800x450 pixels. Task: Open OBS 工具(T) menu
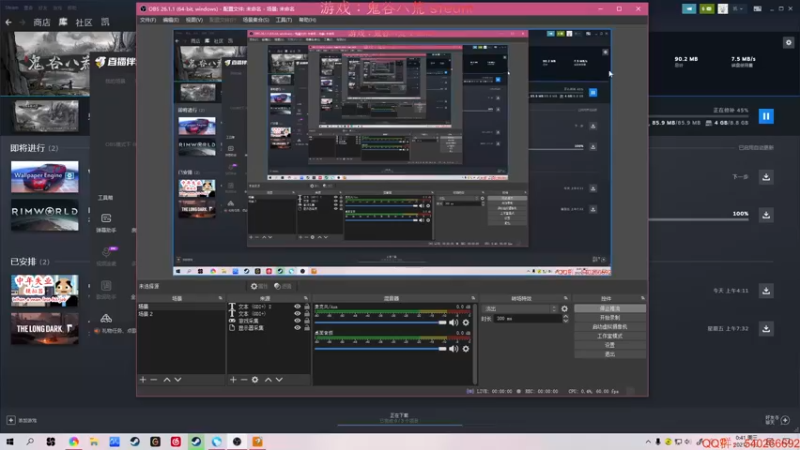(x=284, y=20)
